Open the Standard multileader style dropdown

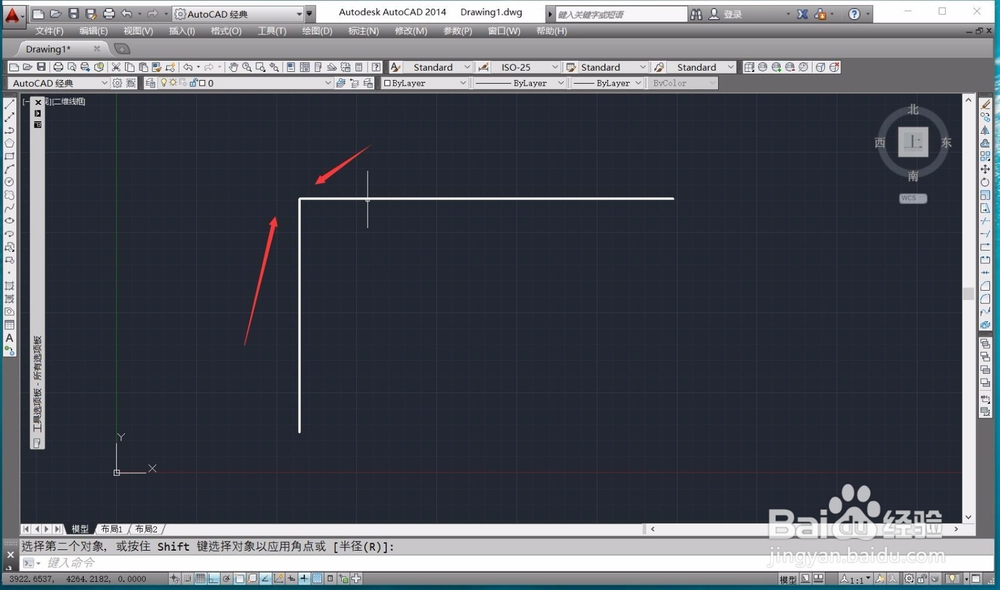tap(702, 67)
